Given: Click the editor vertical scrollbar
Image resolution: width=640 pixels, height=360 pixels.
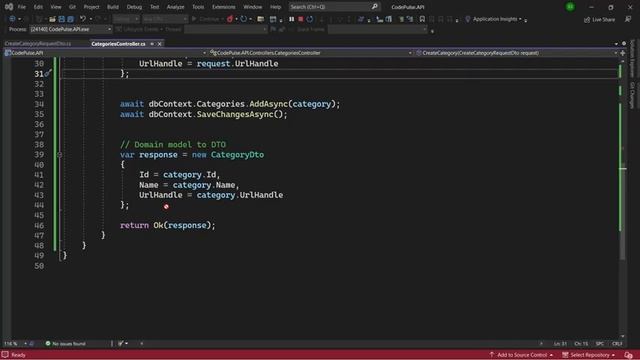Looking at the screenshot, I should (623, 198).
